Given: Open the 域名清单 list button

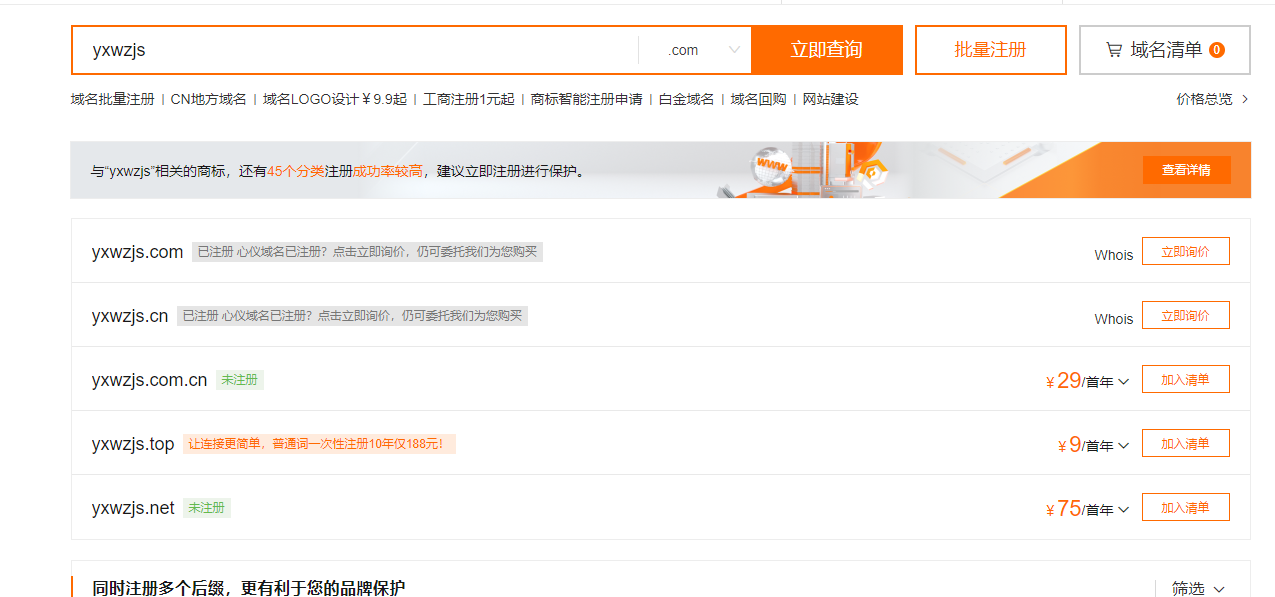Looking at the screenshot, I should click(x=1164, y=50).
